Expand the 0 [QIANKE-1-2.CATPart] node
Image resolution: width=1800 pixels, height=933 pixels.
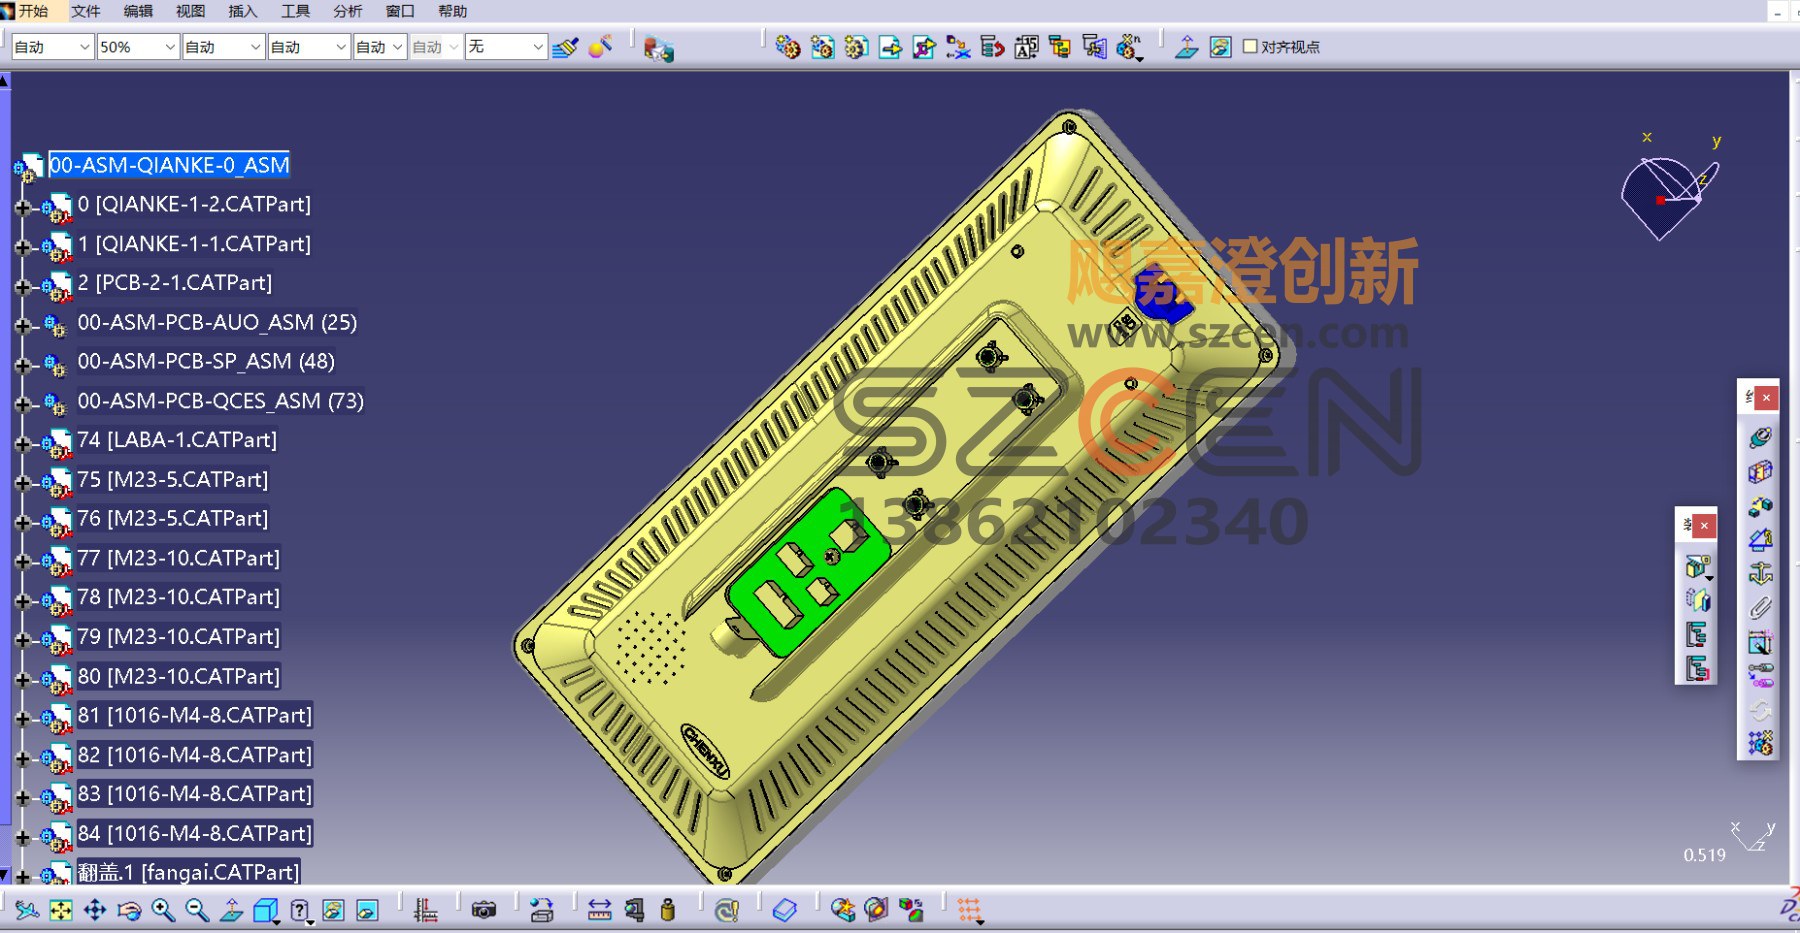22,208
